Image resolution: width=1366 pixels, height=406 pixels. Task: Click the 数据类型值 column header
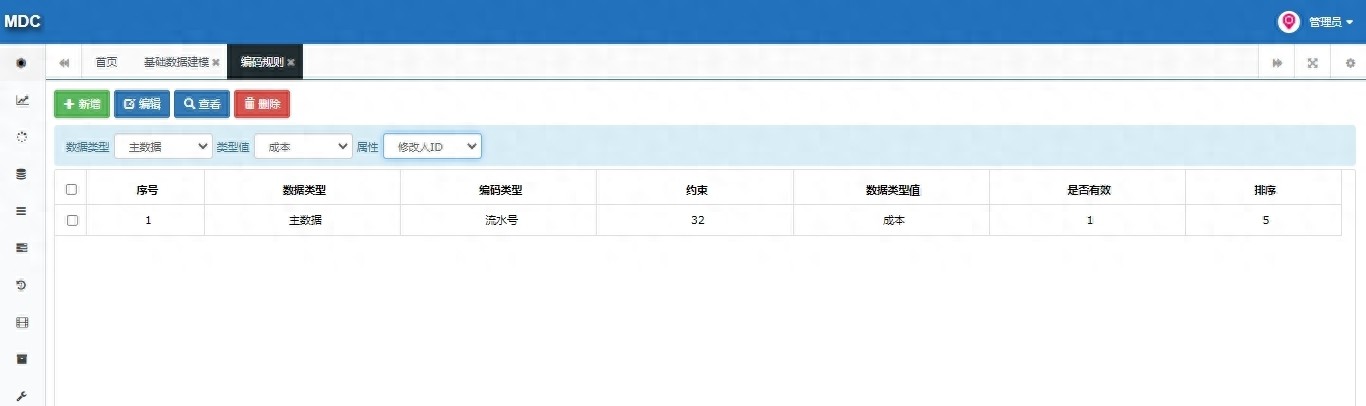[893, 189]
